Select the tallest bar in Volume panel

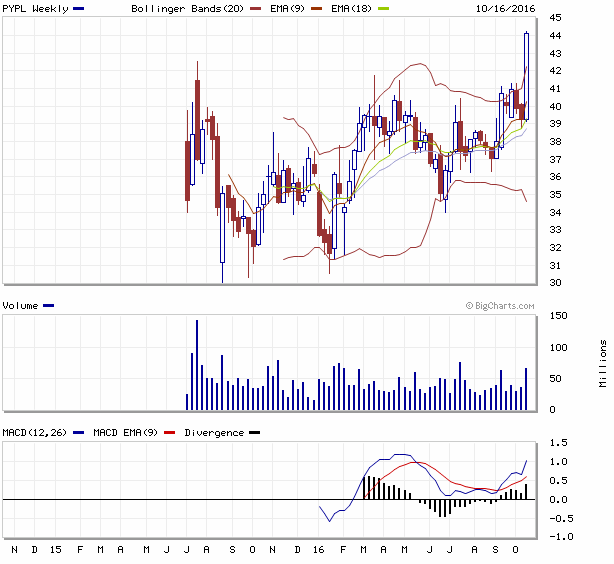(x=197, y=365)
